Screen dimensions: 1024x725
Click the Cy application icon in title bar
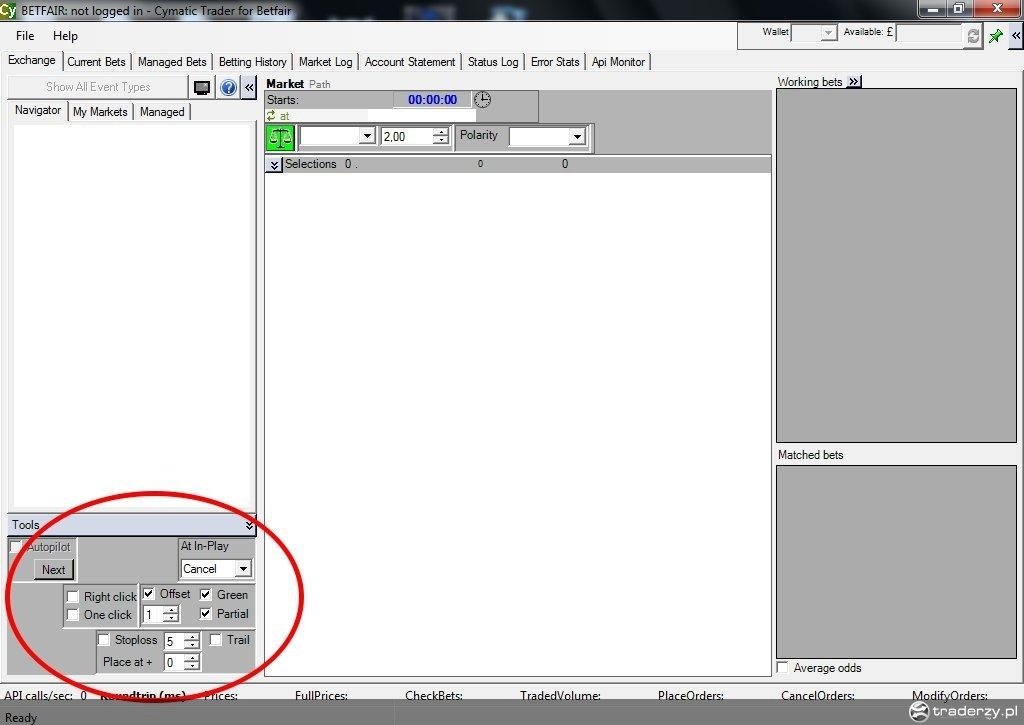[8, 10]
